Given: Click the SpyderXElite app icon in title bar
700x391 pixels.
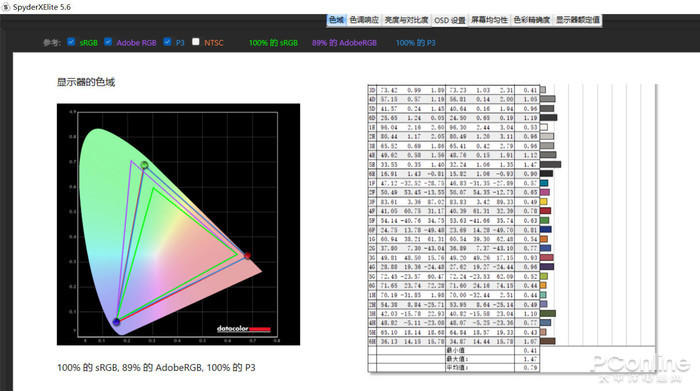Looking at the screenshot, I should (x=6, y=7).
